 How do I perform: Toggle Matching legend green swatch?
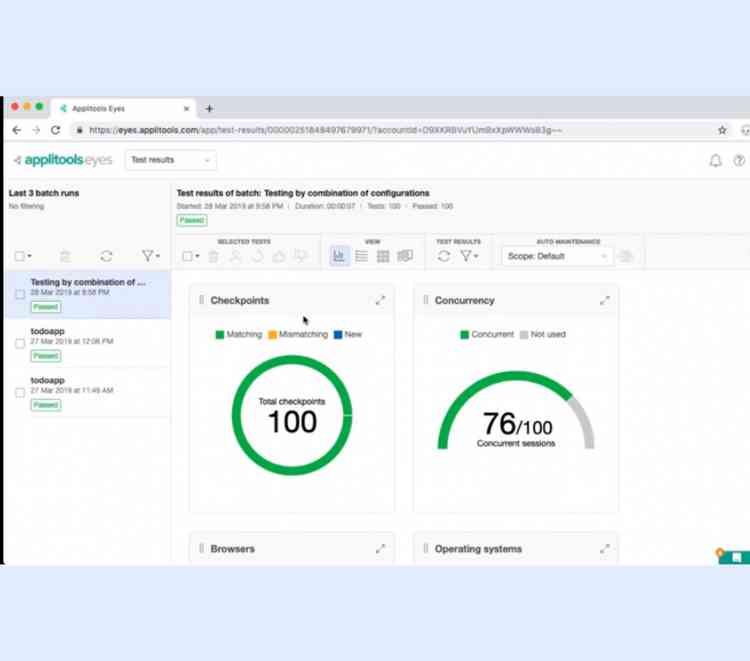pyautogui.click(x=220, y=334)
